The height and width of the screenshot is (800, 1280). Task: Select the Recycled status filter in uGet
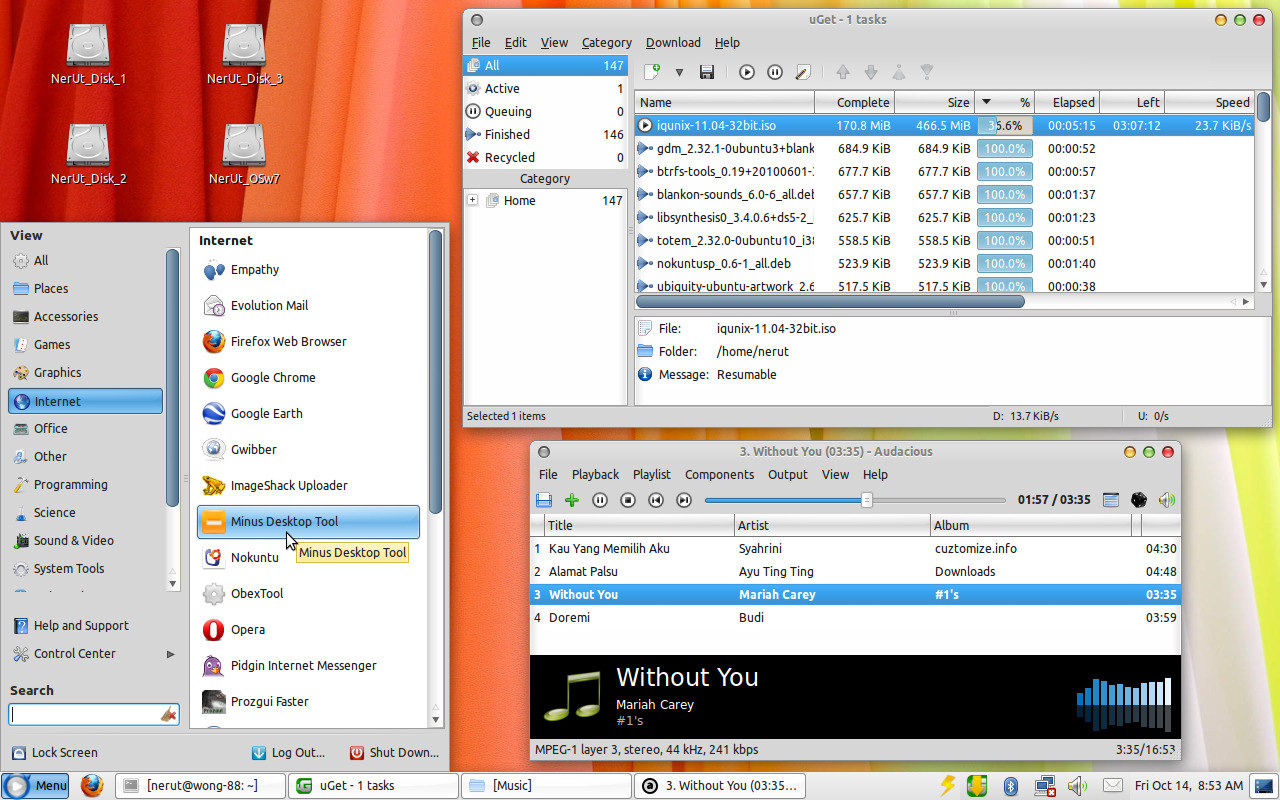[x=545, y=157]
